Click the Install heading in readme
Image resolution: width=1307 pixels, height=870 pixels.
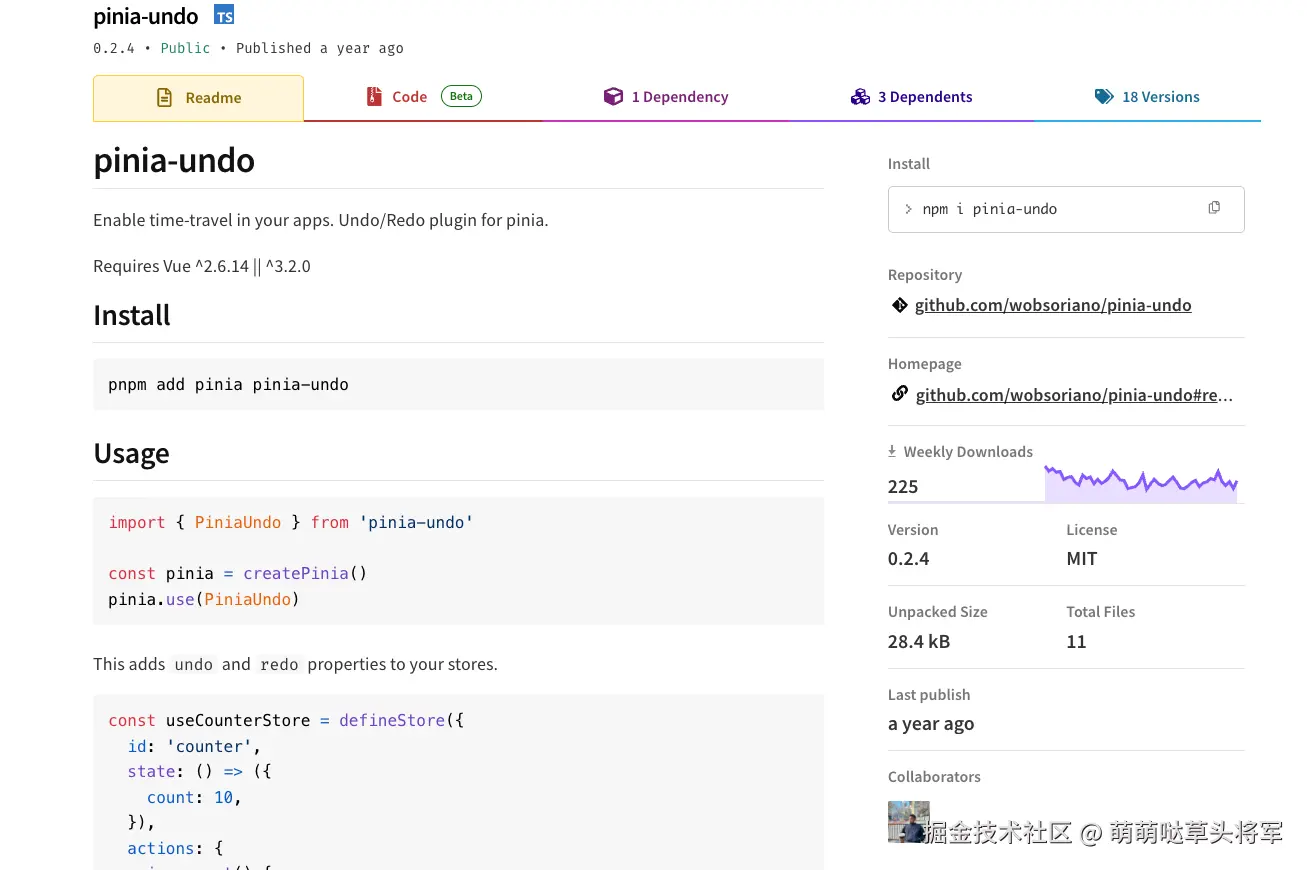click(x=132, y=315)
